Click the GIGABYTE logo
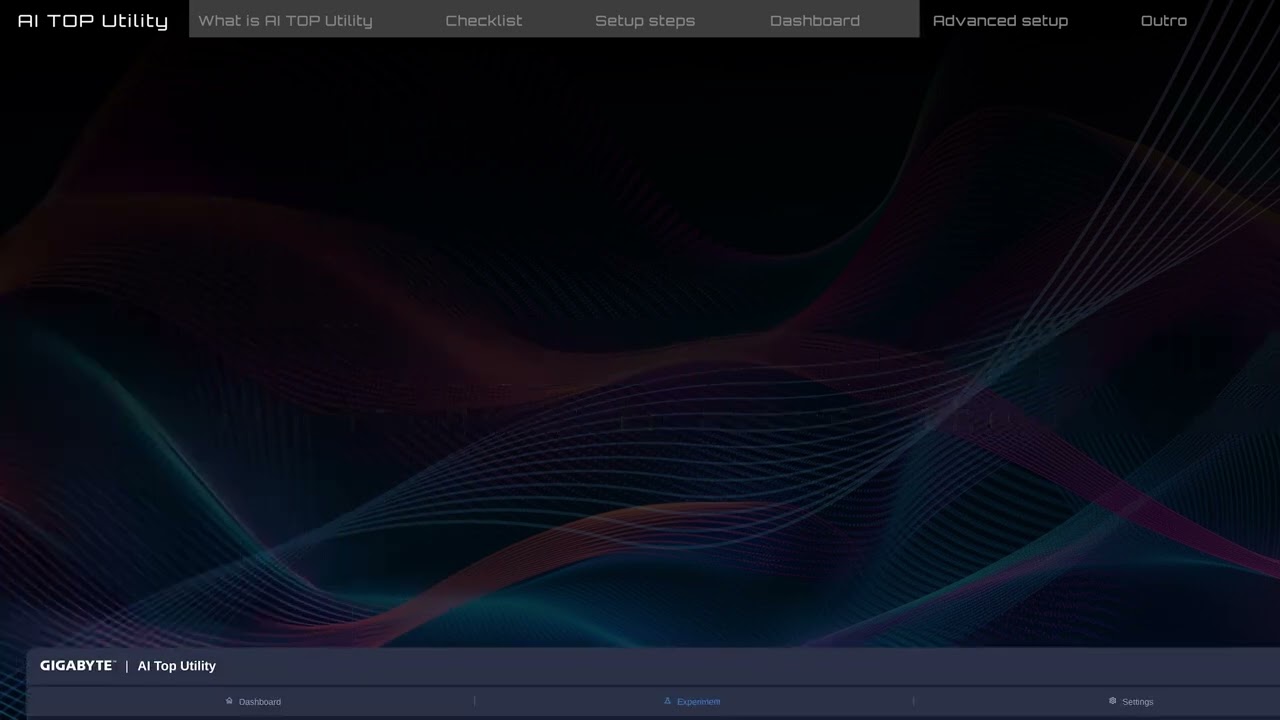Screen dimensions: 1280x720 pyautogui.click(x=77, y=666)
